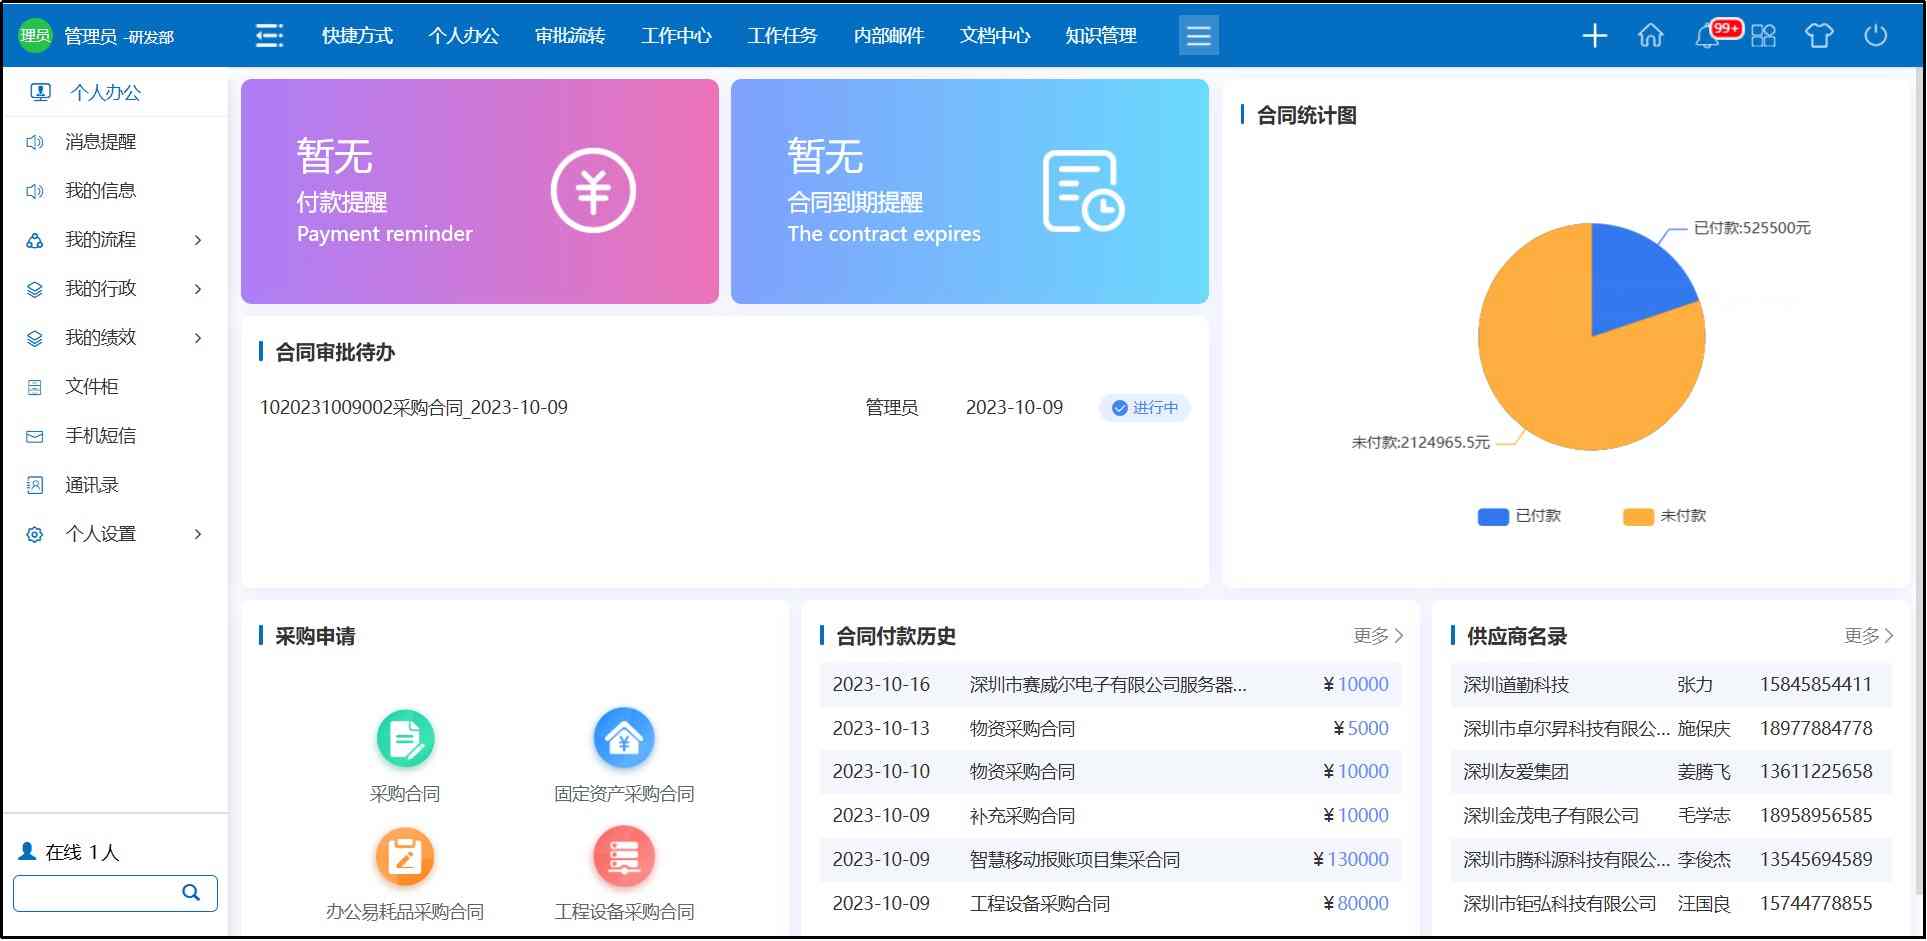This screenshot has height=941, width=1927.
Task: Toggle the 已付款 legend in pie chart
Action: point(1519,516)
